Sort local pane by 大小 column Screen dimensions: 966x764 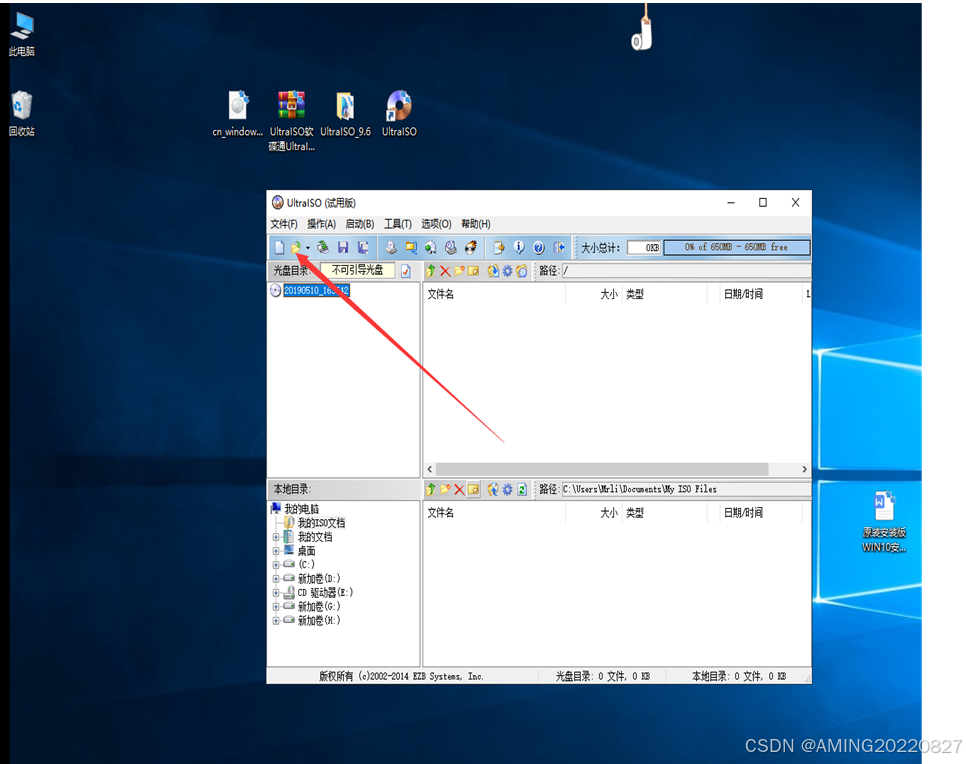click(593, 513)
